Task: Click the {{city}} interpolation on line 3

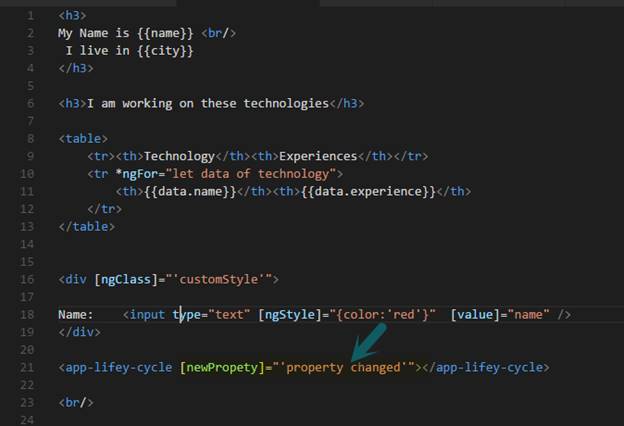Action: coord(165,51)
